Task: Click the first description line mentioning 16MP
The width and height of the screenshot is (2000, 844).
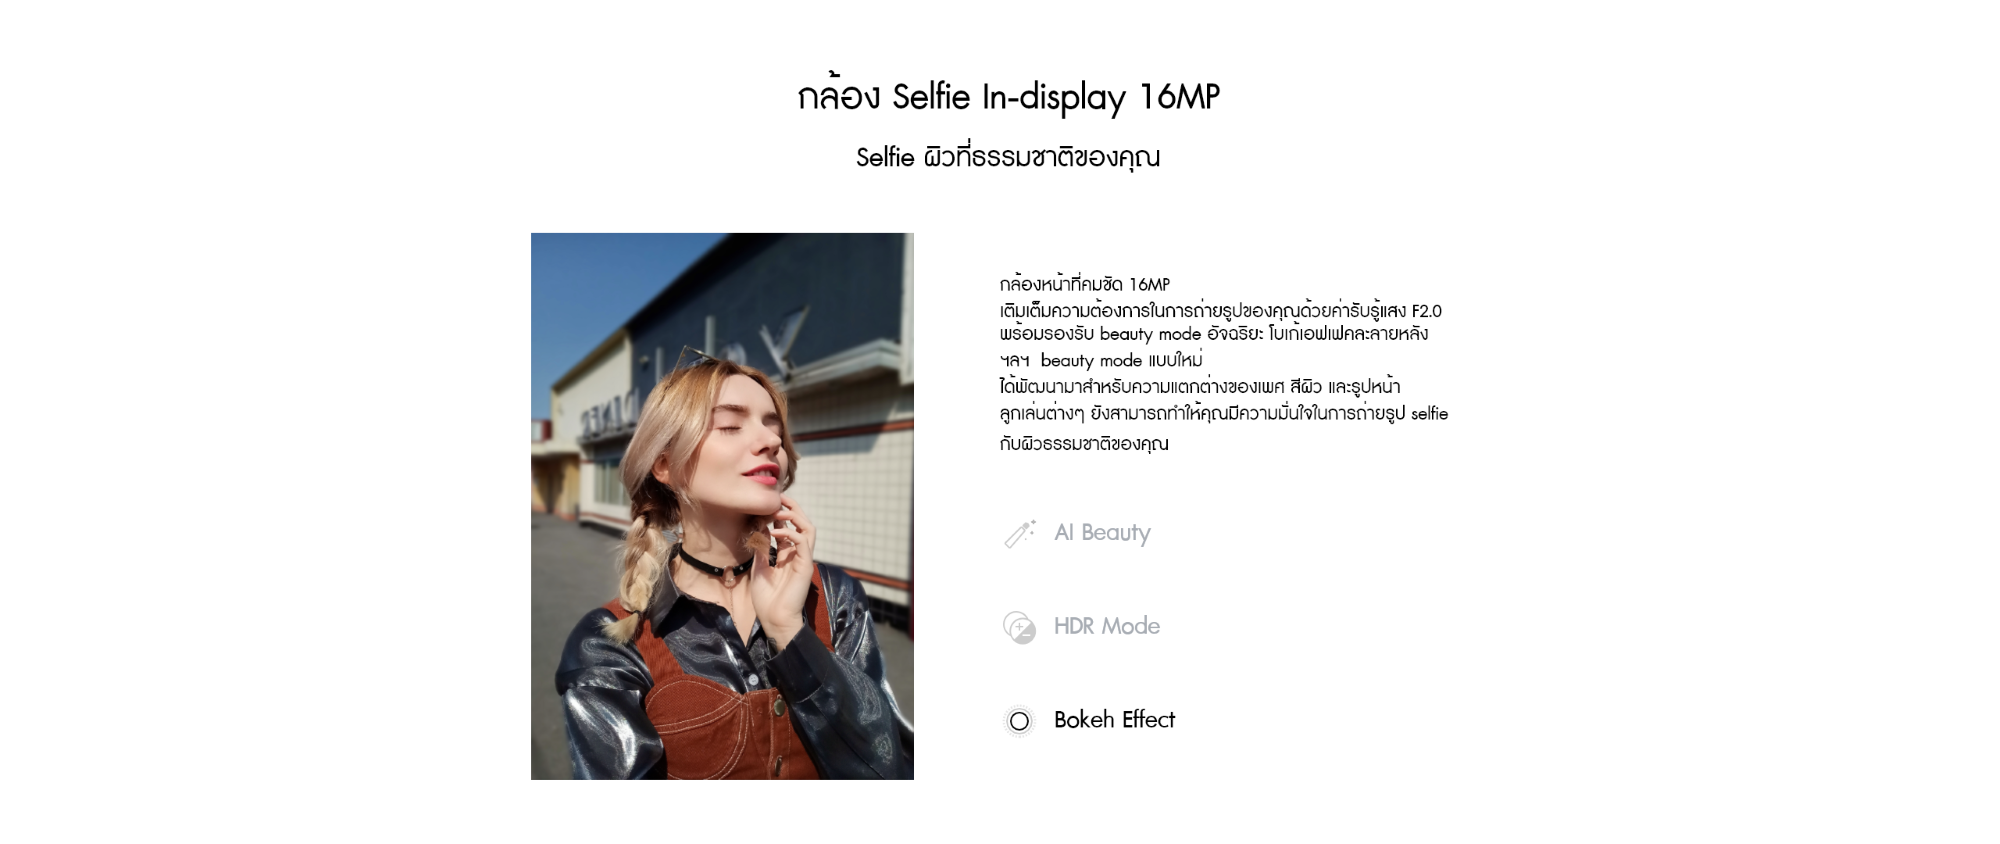Action: (x=1085, y=284)
